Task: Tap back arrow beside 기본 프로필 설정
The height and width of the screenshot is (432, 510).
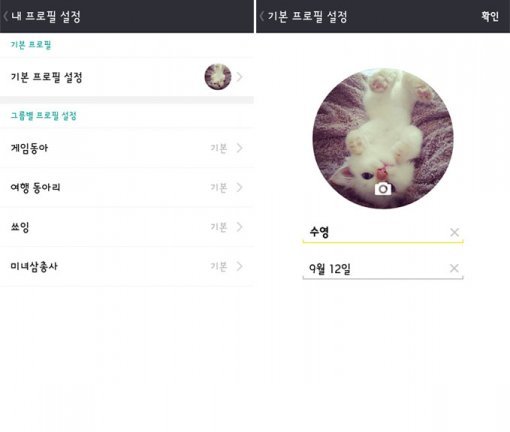Action: (262, 16)
